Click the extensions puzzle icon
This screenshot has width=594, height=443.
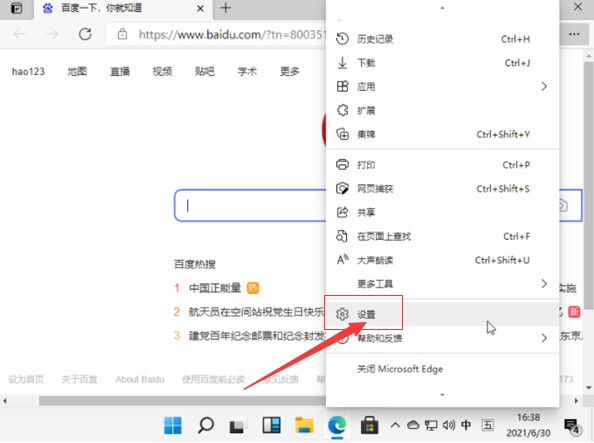(342, 110)
